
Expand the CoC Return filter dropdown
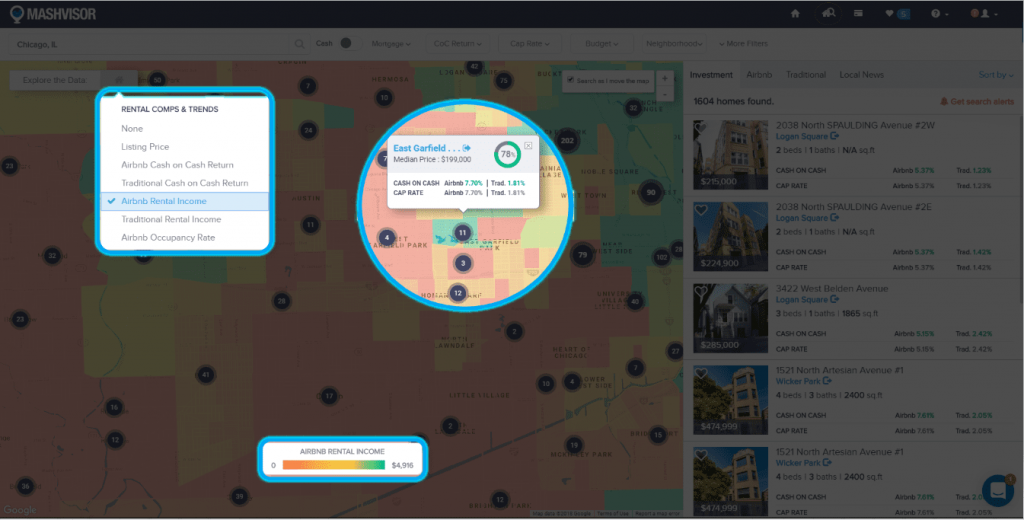[x=458, y=44]
